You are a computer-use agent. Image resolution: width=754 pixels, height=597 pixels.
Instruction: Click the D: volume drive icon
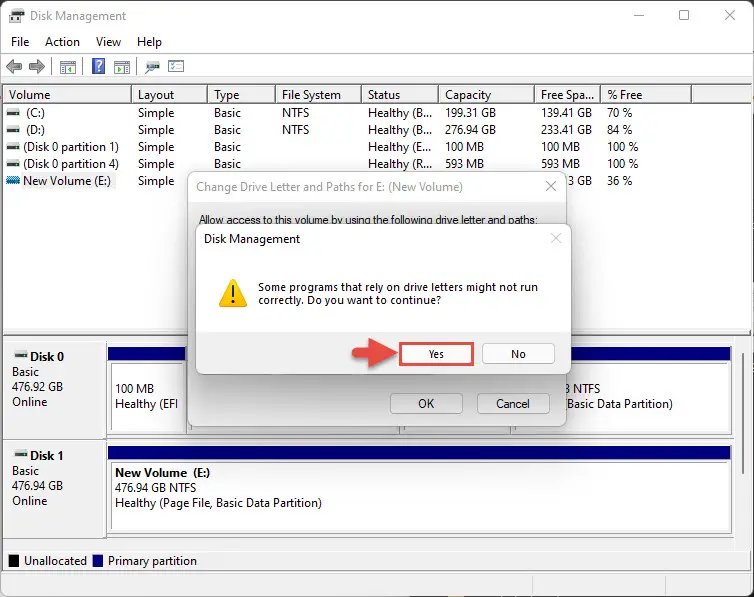pos(13,130)
